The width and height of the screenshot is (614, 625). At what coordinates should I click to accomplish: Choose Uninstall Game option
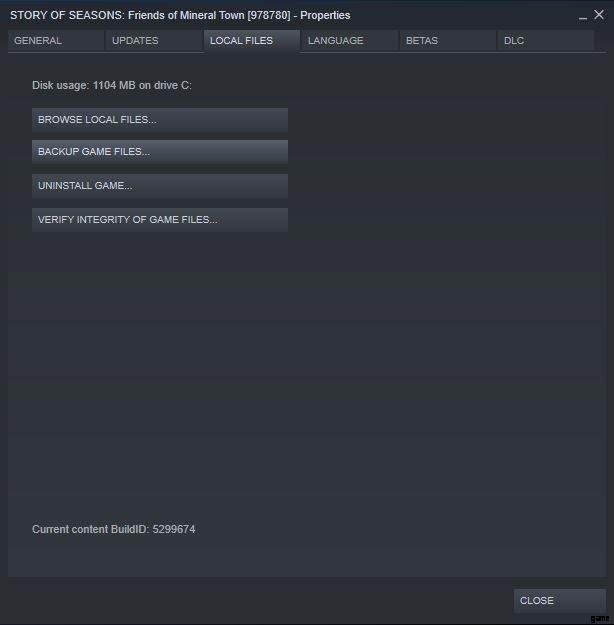160,186
